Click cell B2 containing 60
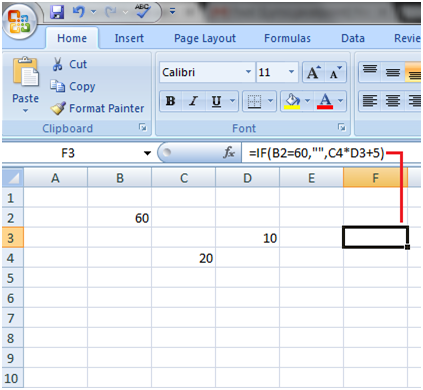Screen dimensions: 423x390 coord(120,218)
